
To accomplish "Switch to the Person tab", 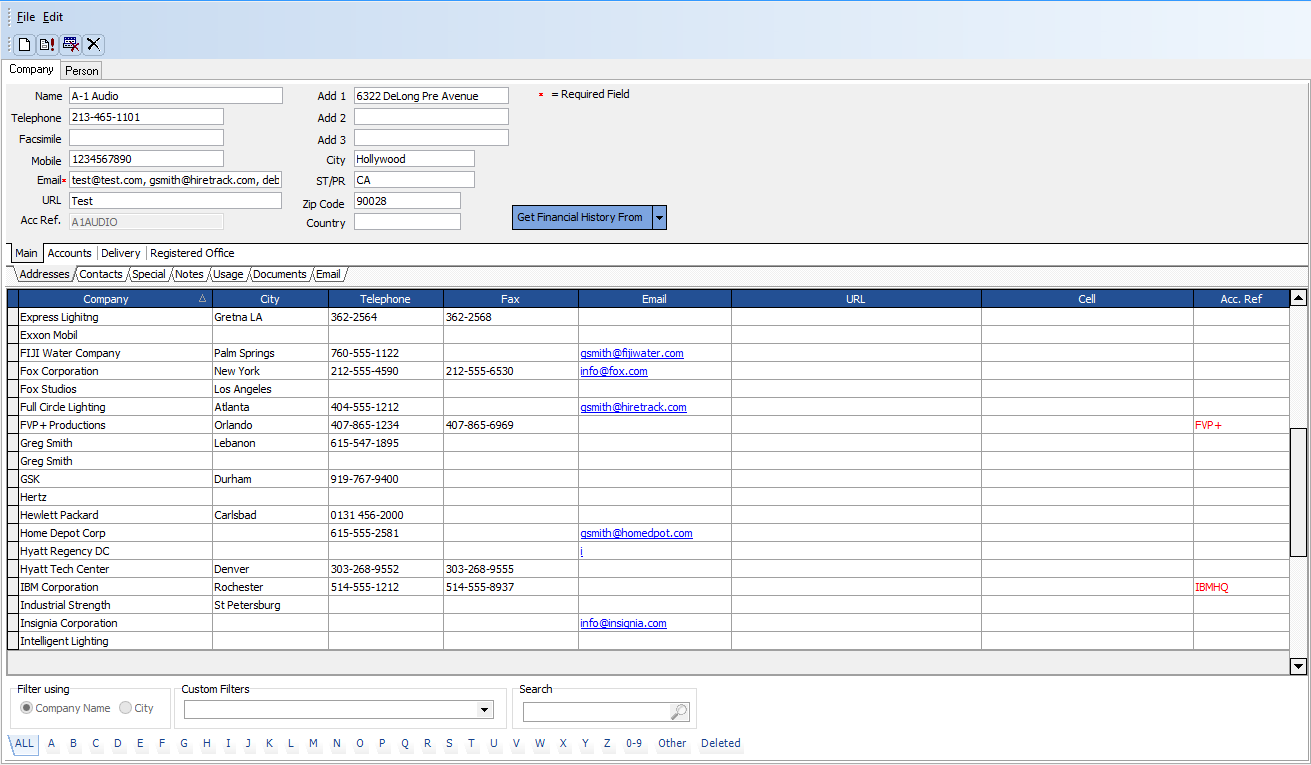I will click(82, 71).
